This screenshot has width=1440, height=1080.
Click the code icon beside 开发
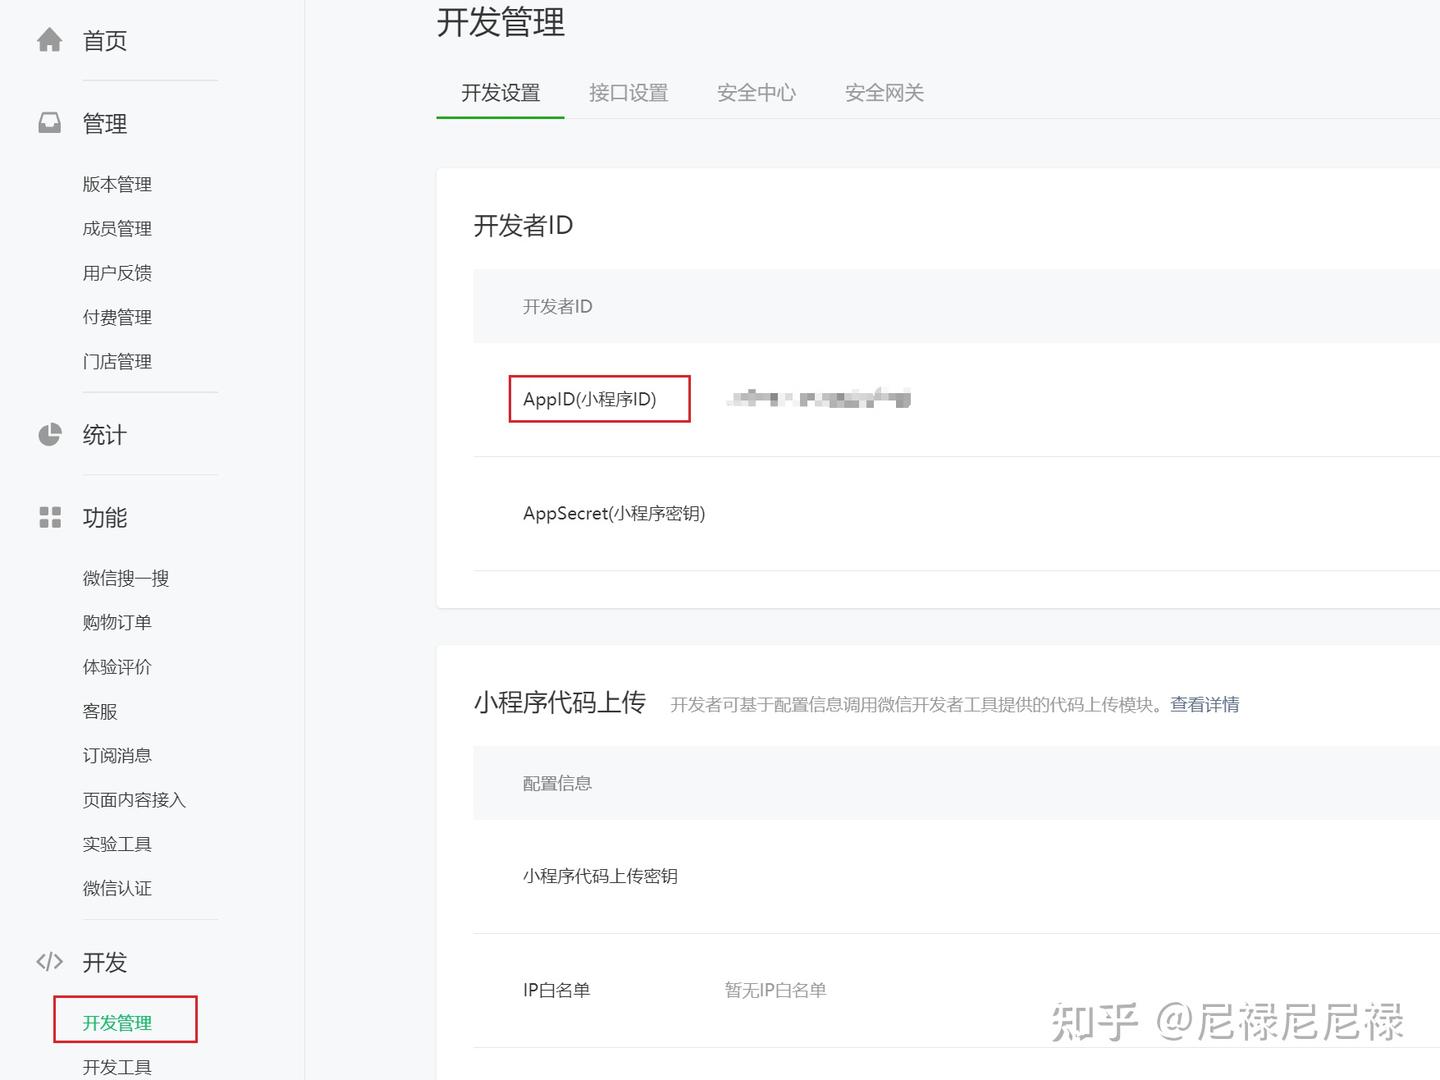click(x=49, y=962)
